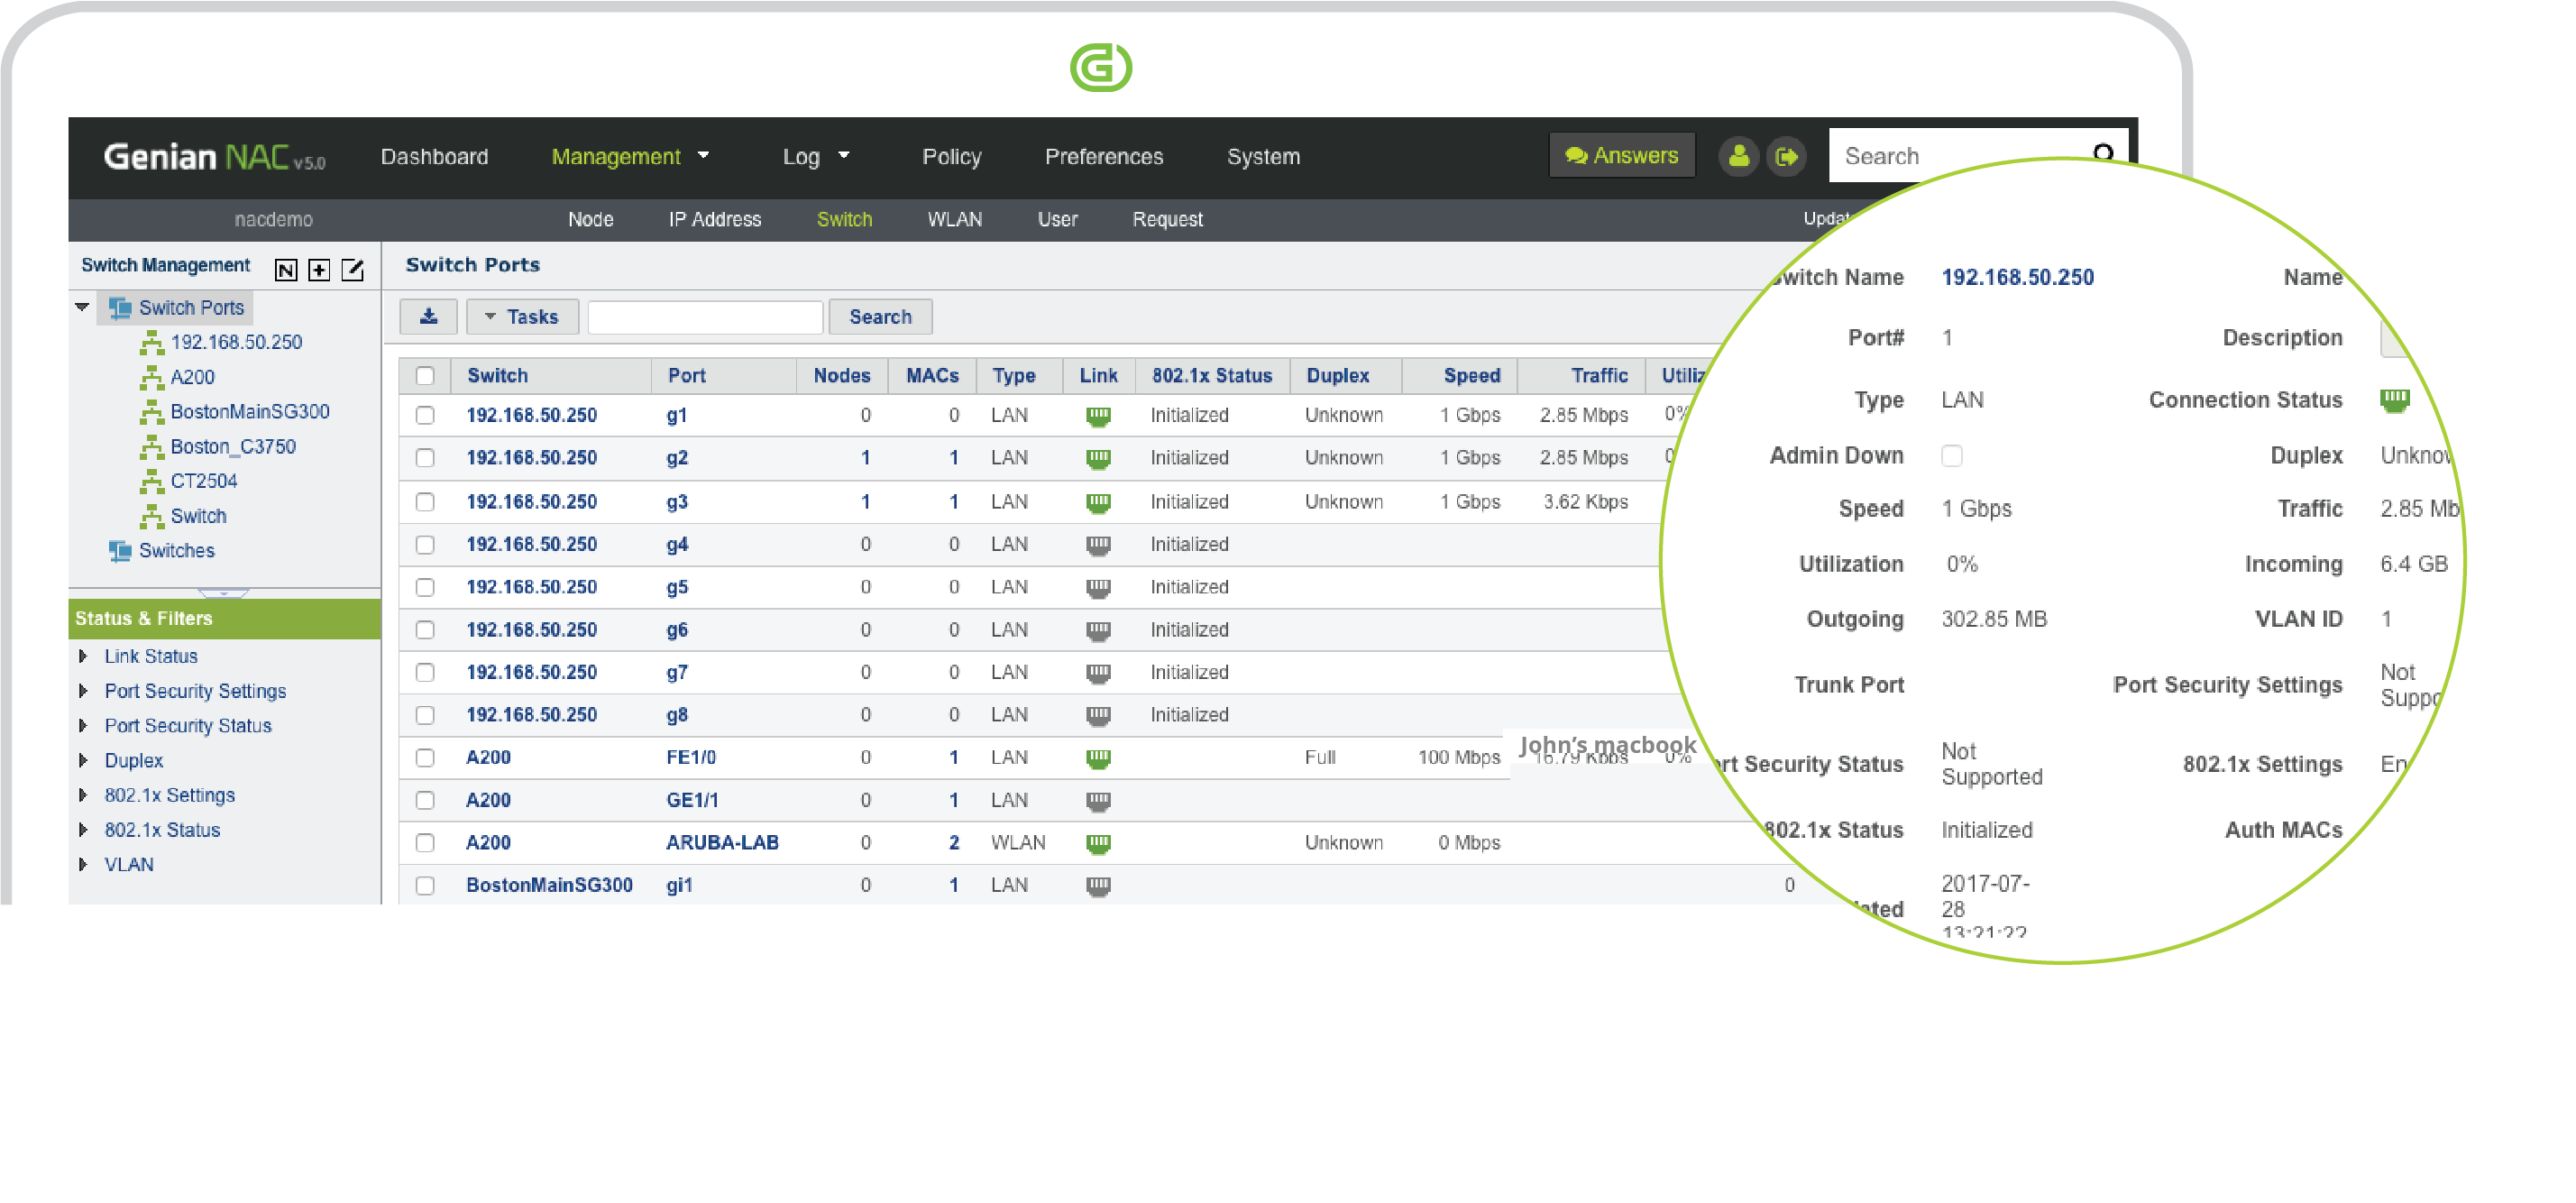The width and height of the screenshot is (2576, 1203).
Task: Click the network icon beside A200
Action: 151,377
